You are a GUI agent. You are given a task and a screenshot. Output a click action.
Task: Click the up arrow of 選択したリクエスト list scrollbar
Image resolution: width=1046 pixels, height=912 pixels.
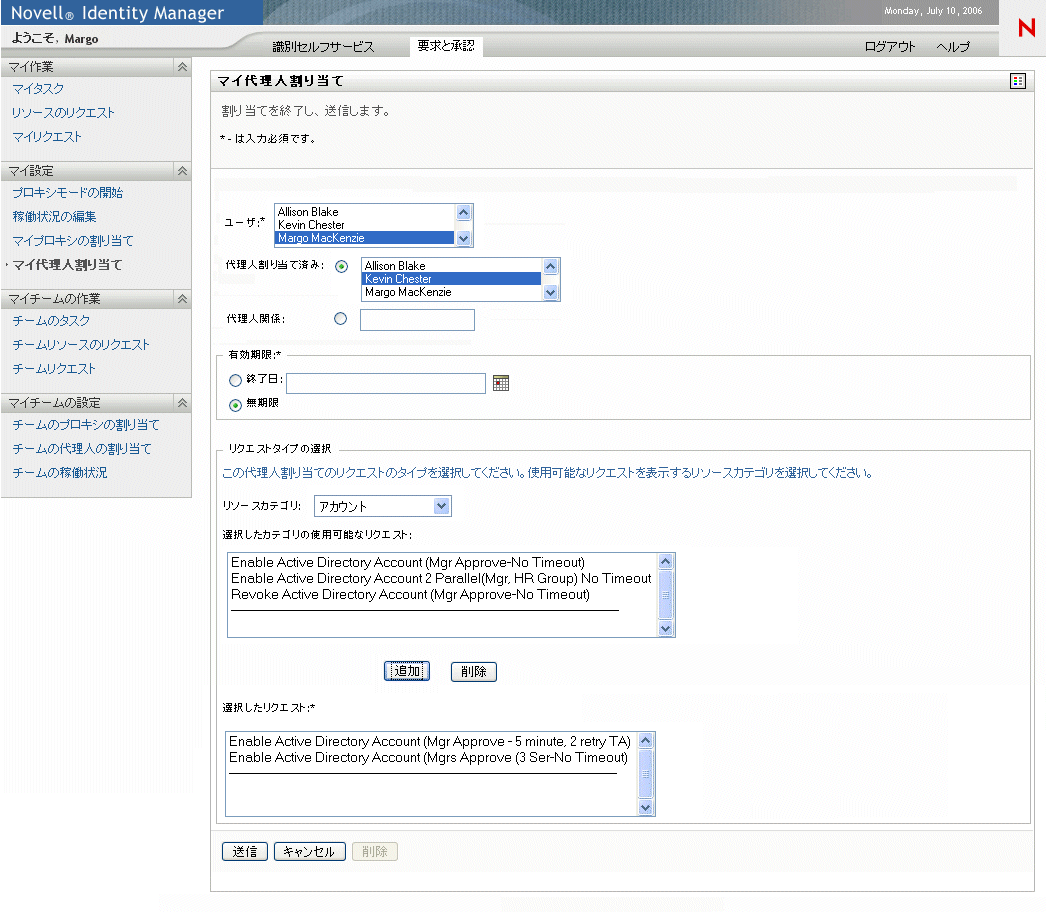pos(645,741)
